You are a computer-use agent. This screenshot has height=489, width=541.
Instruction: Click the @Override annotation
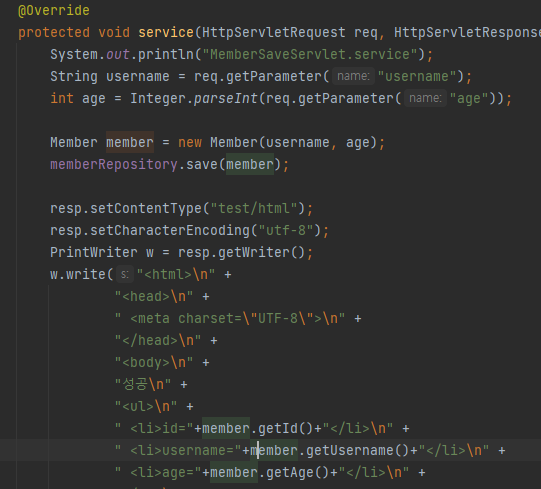53,10
